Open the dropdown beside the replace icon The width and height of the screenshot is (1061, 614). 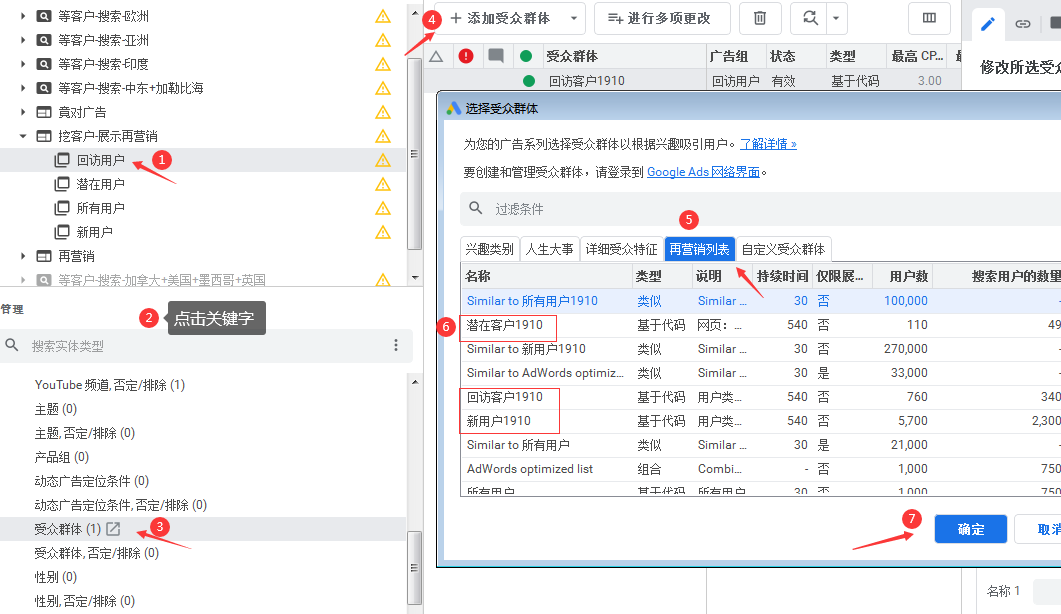(x=836, y=18)
